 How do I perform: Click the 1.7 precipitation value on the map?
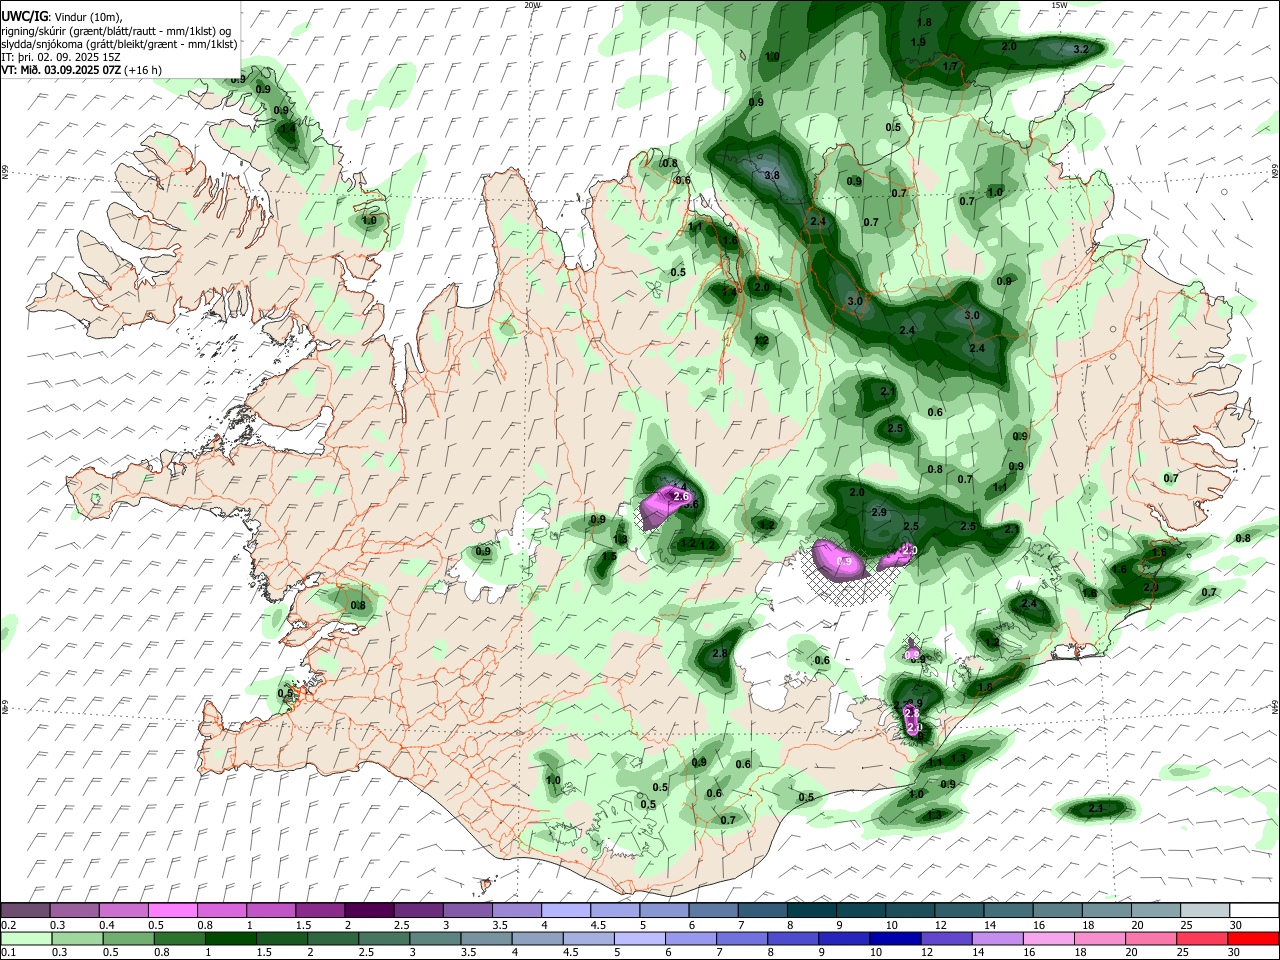[x=951, y=66]
